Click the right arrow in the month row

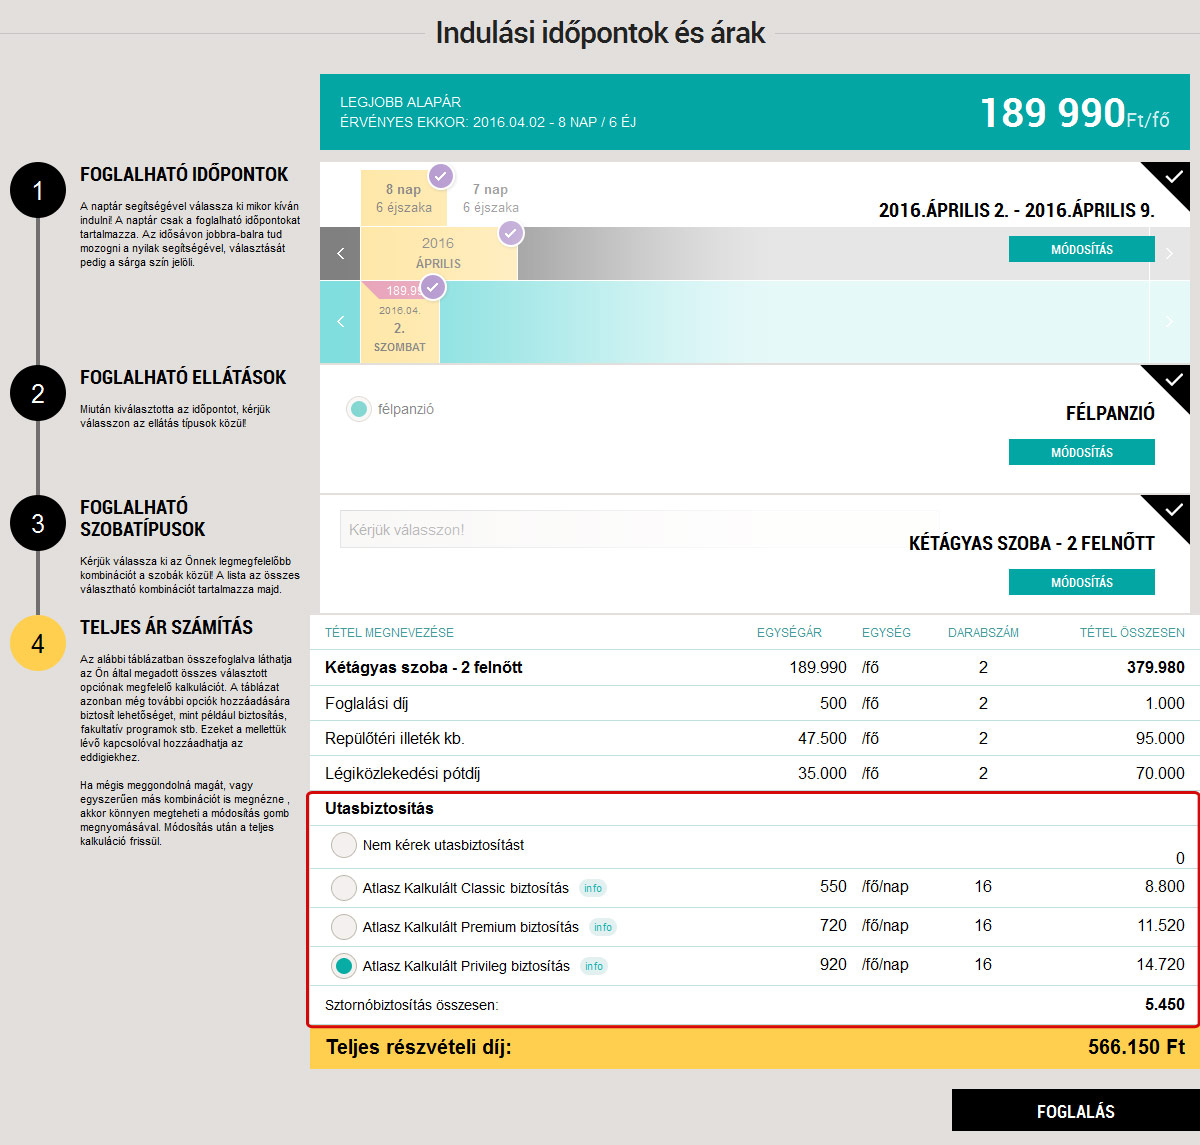[1169, 253]
